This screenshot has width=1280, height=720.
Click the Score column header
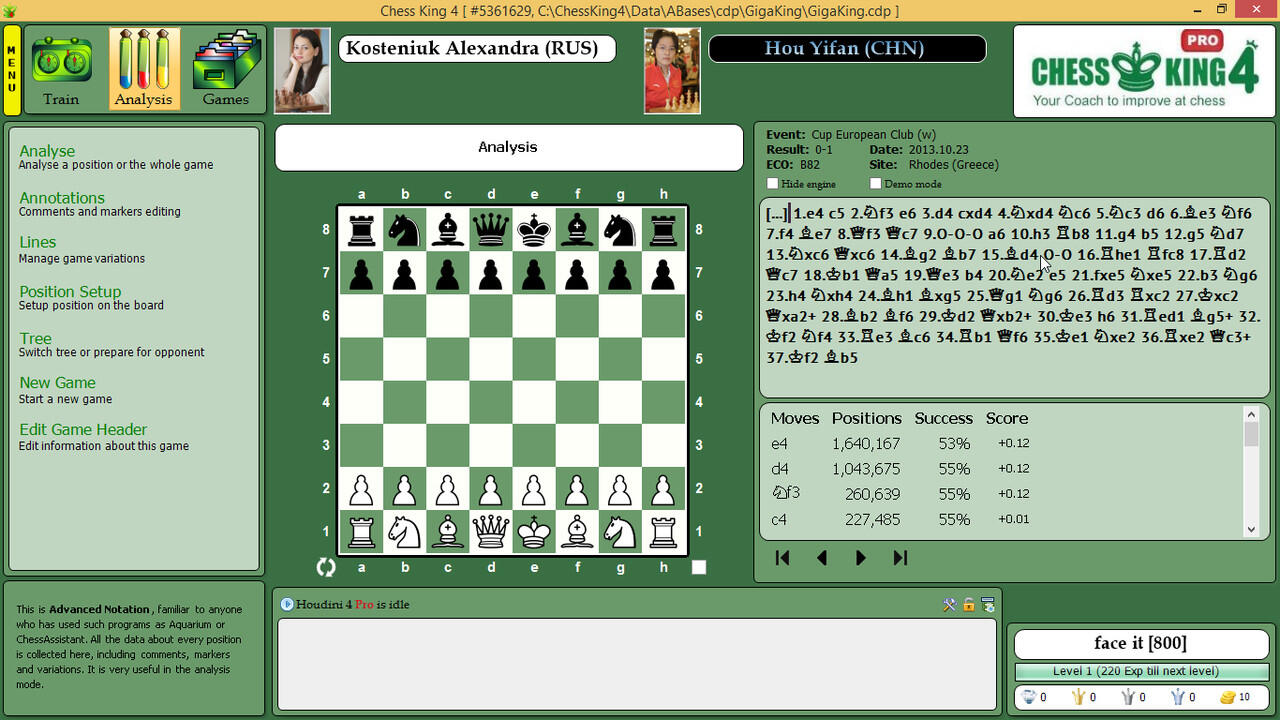point(1007,419)
